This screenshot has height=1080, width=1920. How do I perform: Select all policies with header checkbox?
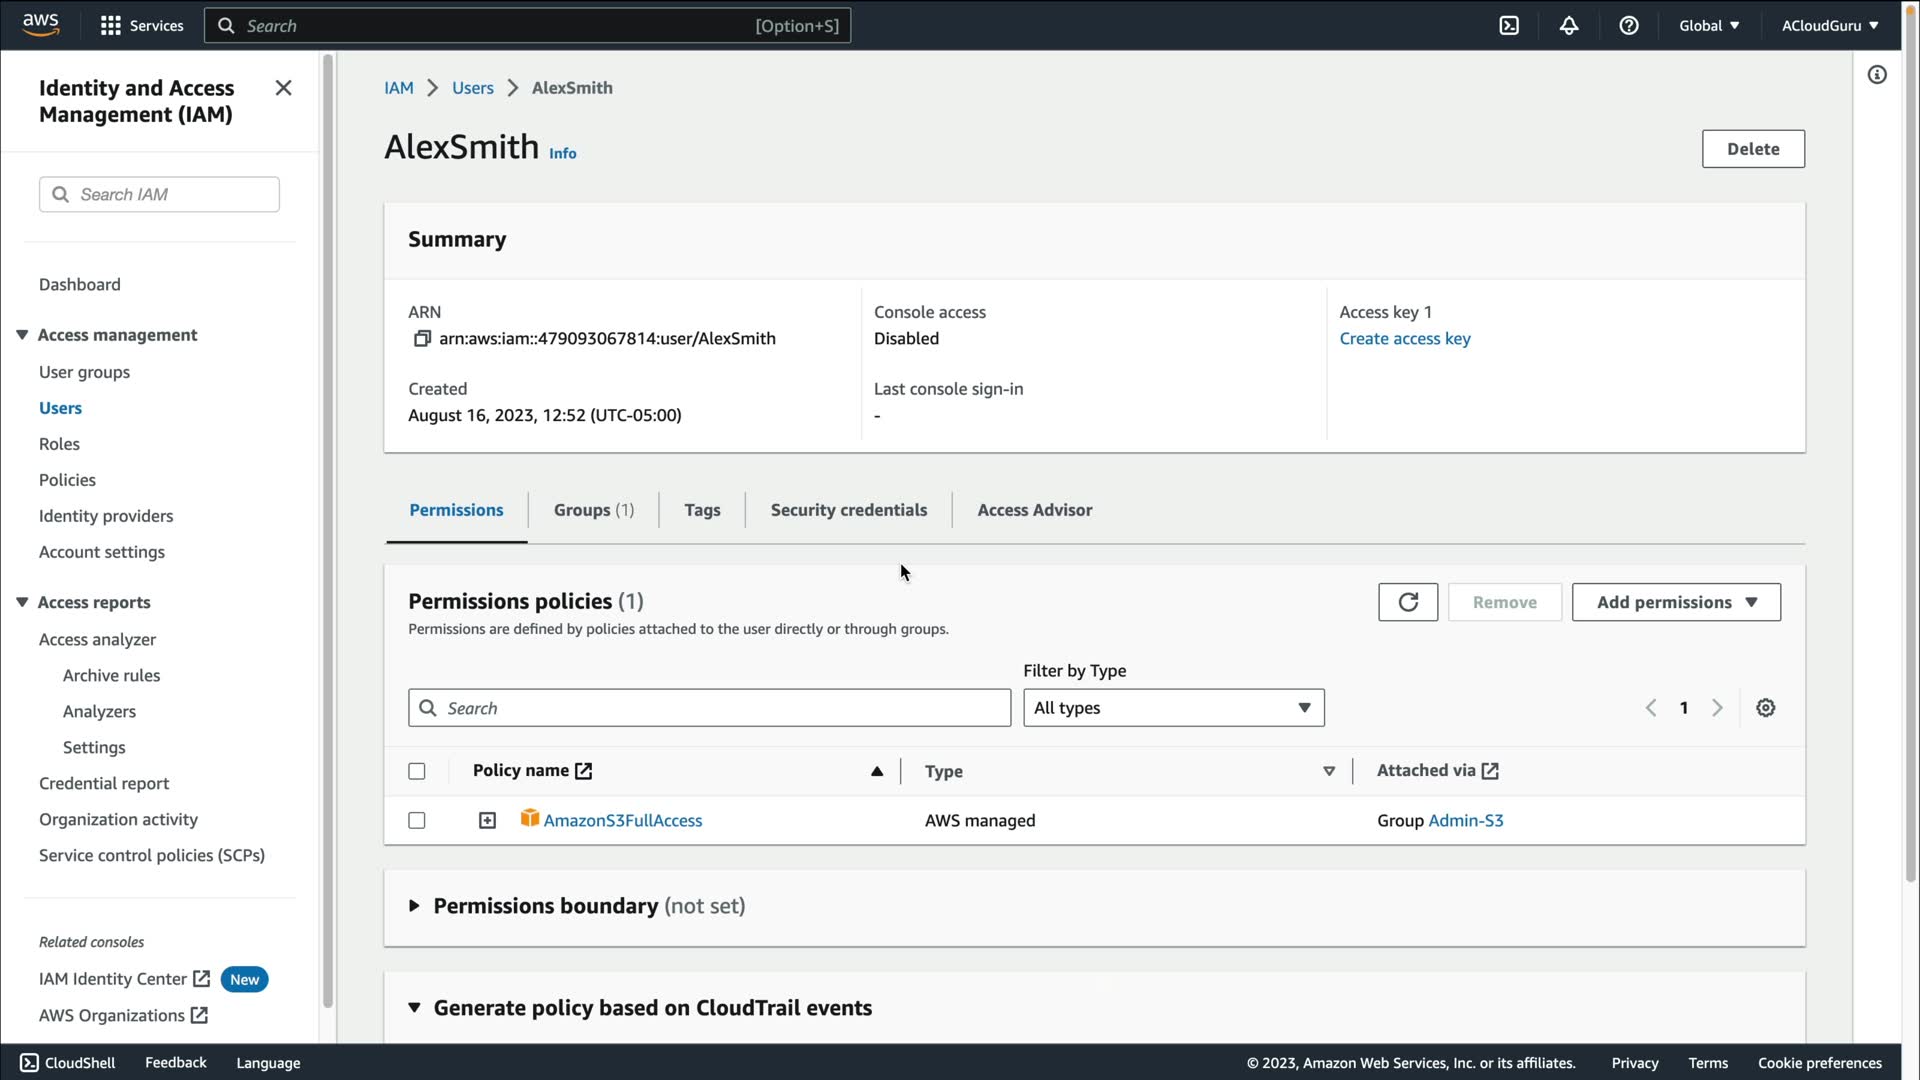pos(417,771)
